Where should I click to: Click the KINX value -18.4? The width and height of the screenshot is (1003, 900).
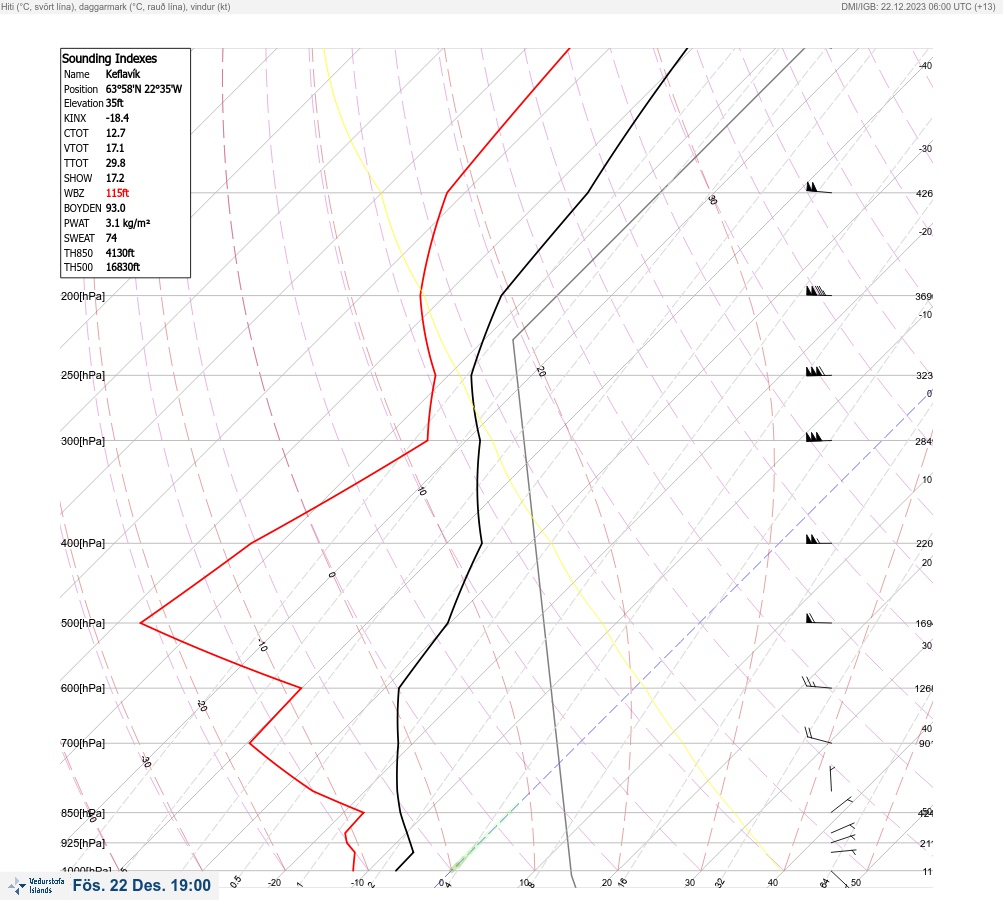117,118
